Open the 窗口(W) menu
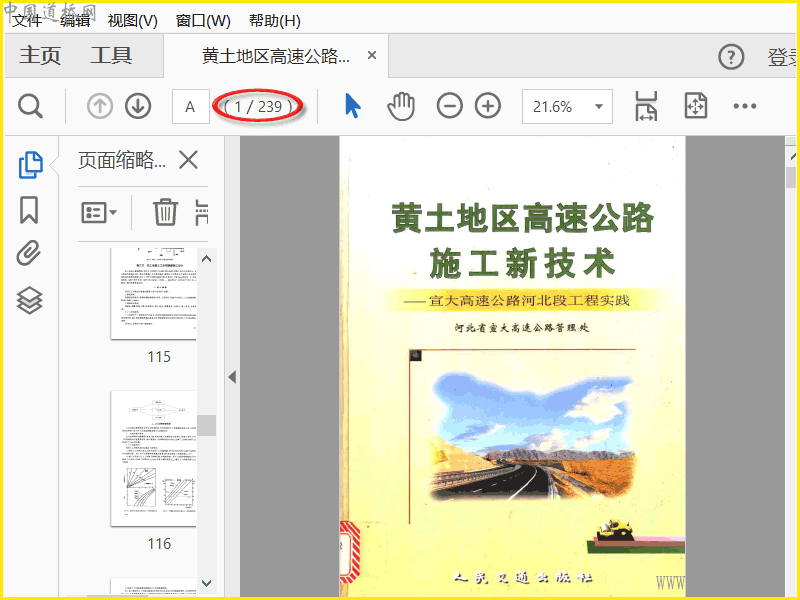800x600 pixels. pyautogui.click(x=203, y=21)
